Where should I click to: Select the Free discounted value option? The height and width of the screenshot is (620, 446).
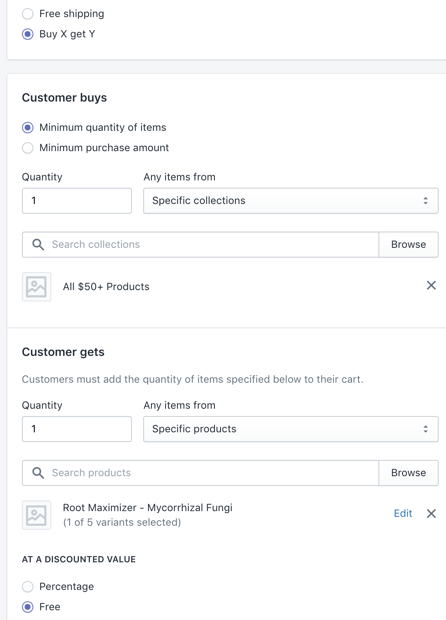[x=28, y=607]
